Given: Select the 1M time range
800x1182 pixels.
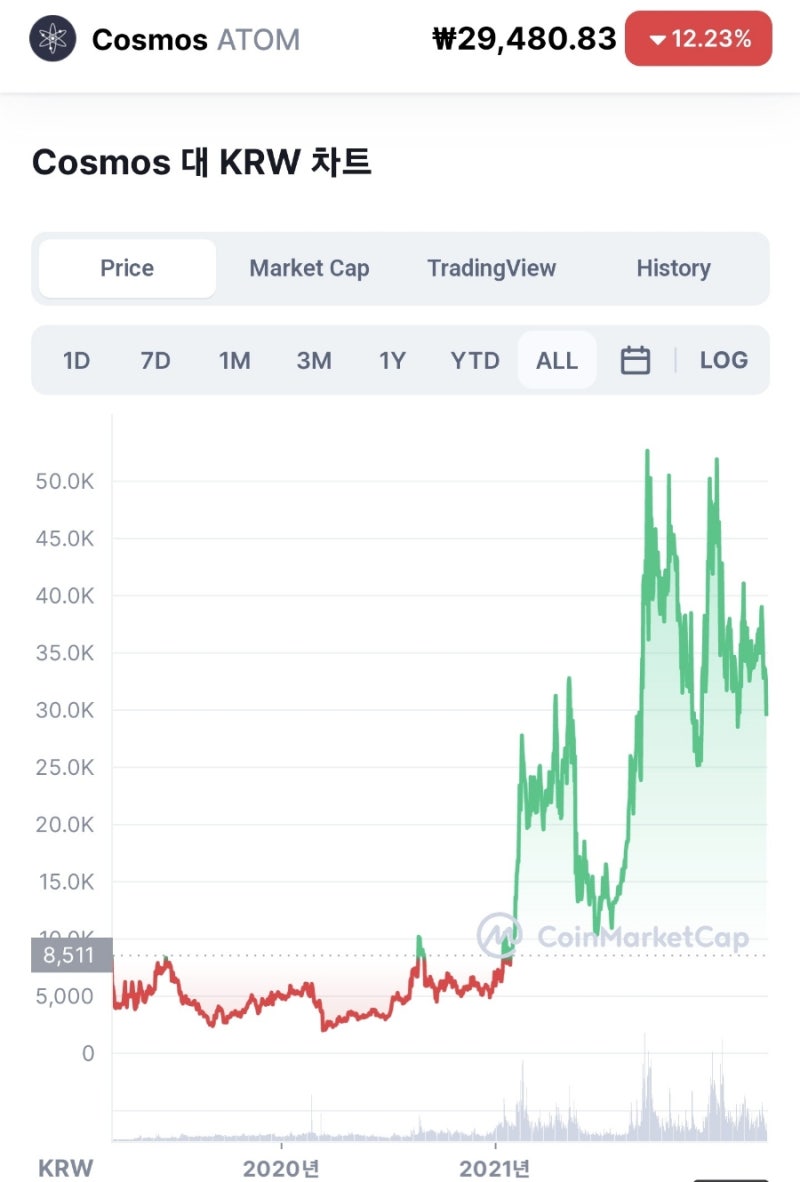Looking at the screenshot, I should point(235,360).
